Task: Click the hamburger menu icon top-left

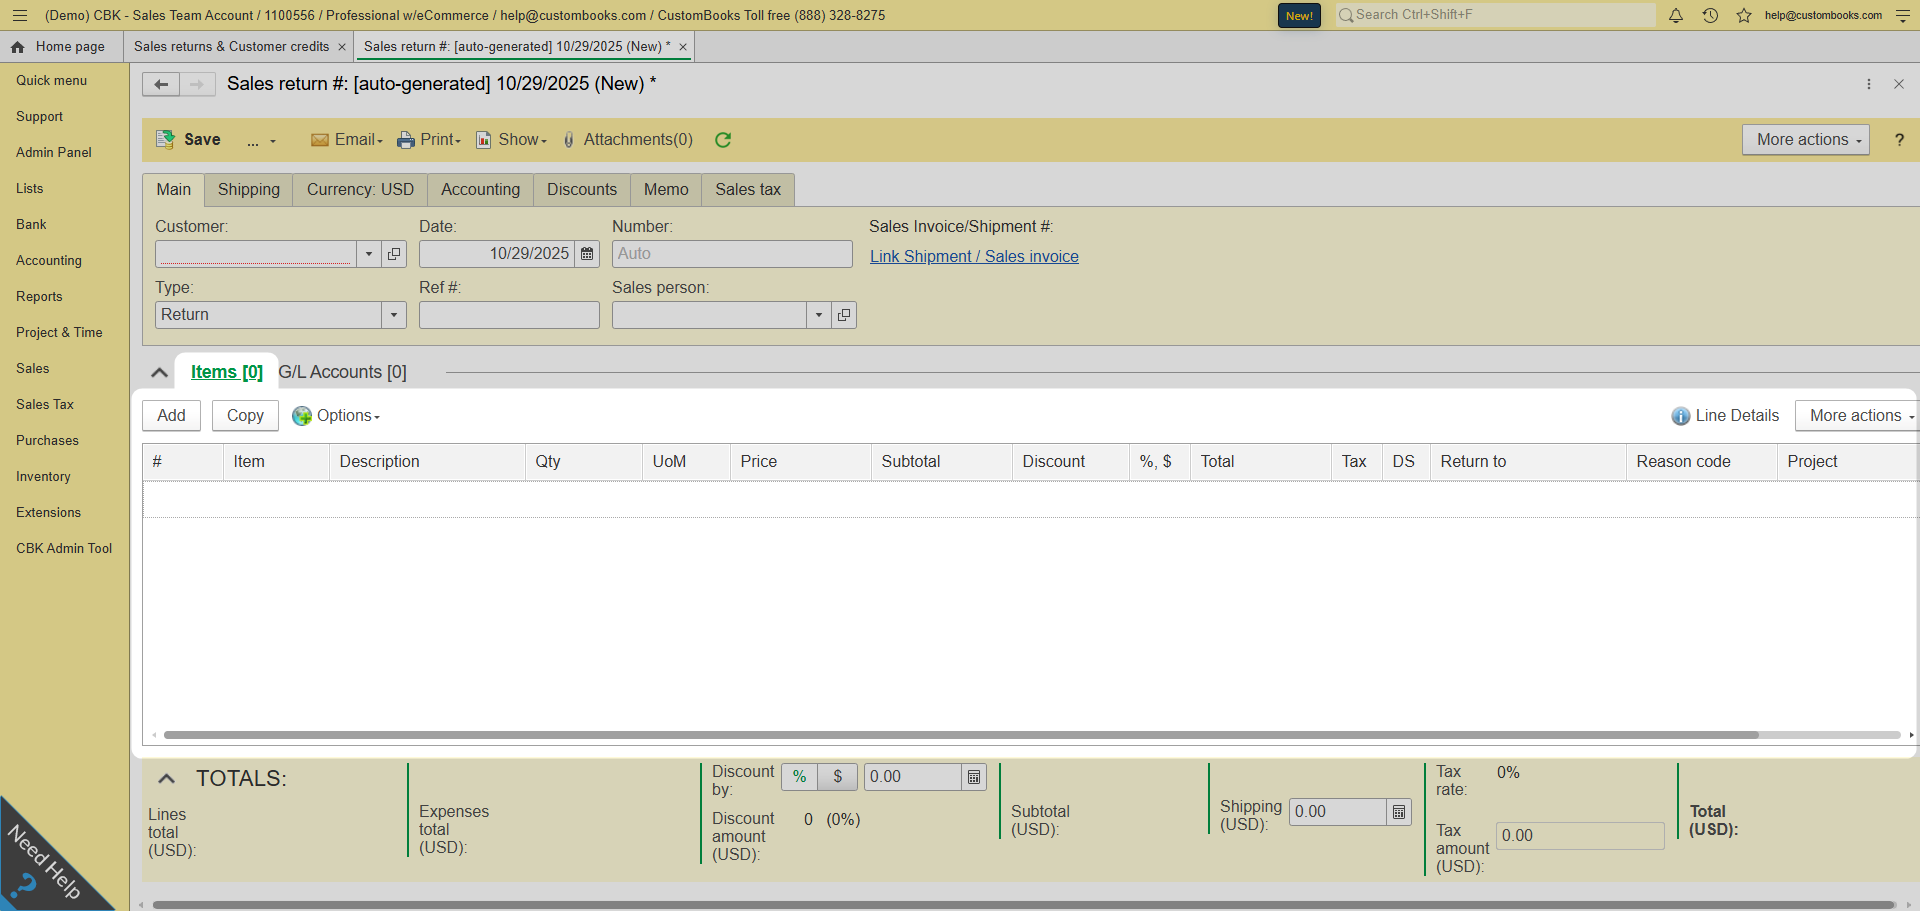Action: click(20, 15)
